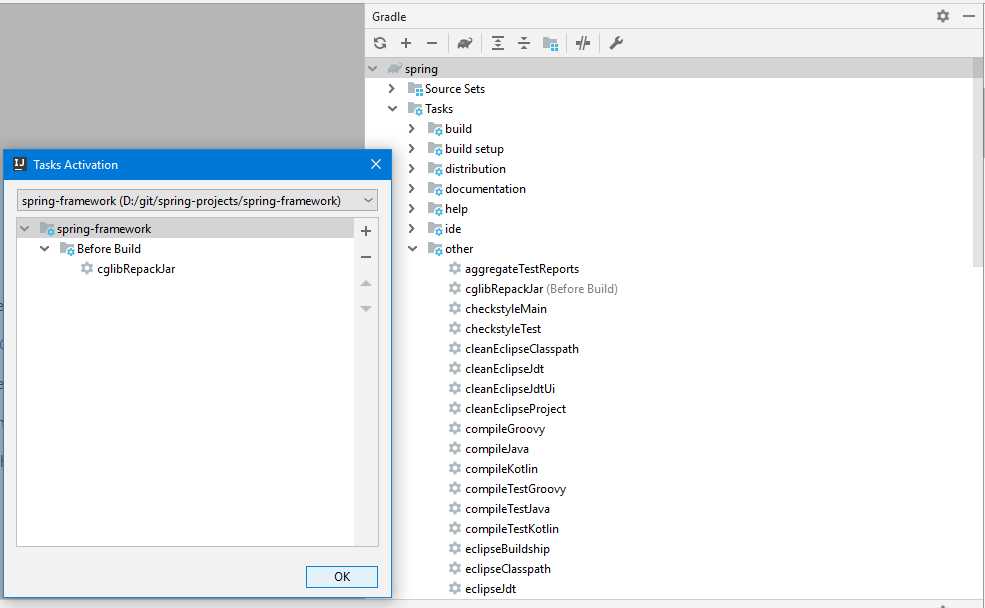Add a task in Tasks Activation dialog
This screenshot has height=608, width=985.
(366, 231)
